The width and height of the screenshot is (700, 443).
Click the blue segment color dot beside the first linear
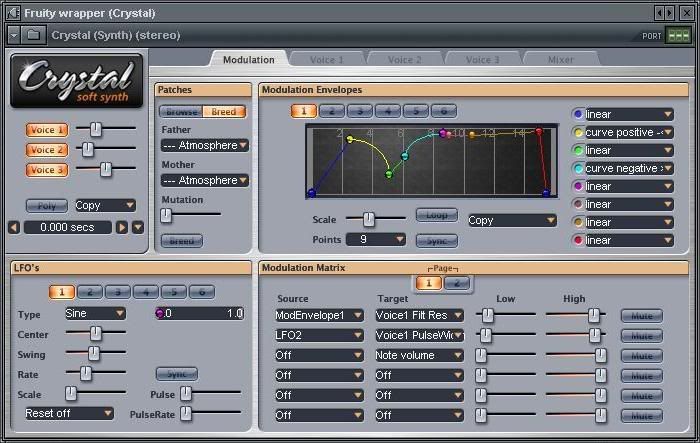coord(578,114)
